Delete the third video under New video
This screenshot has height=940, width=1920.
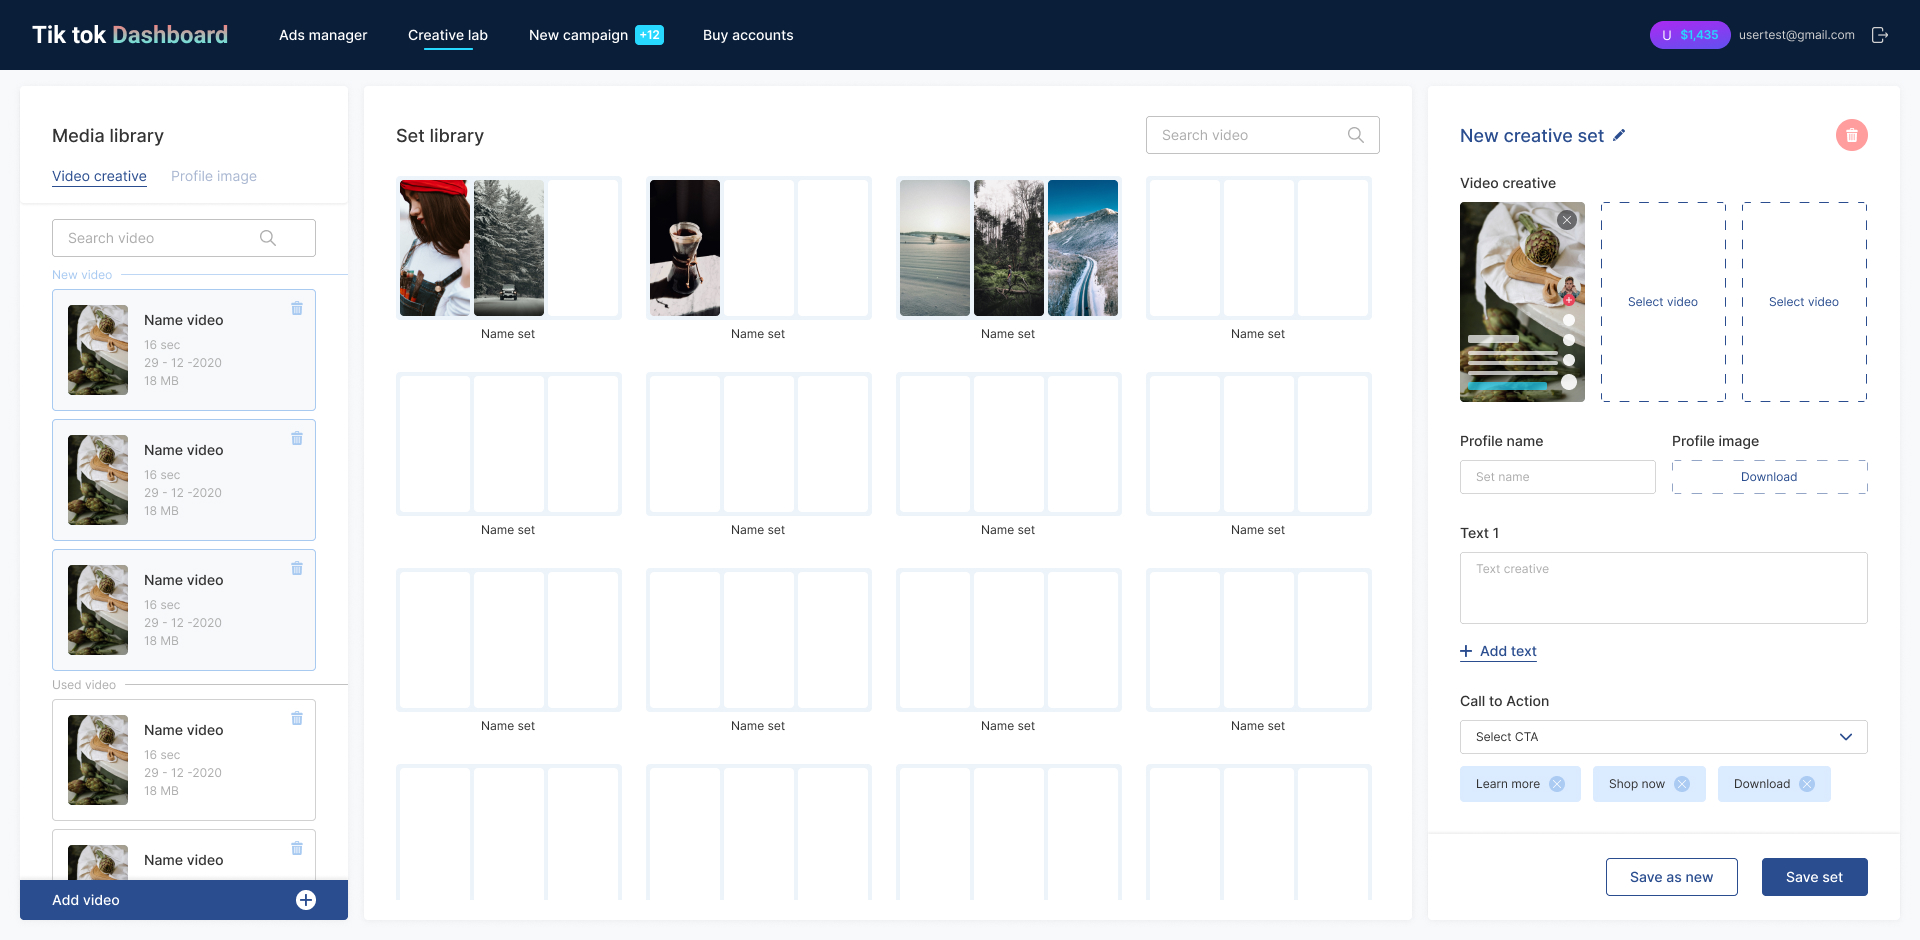297,568
